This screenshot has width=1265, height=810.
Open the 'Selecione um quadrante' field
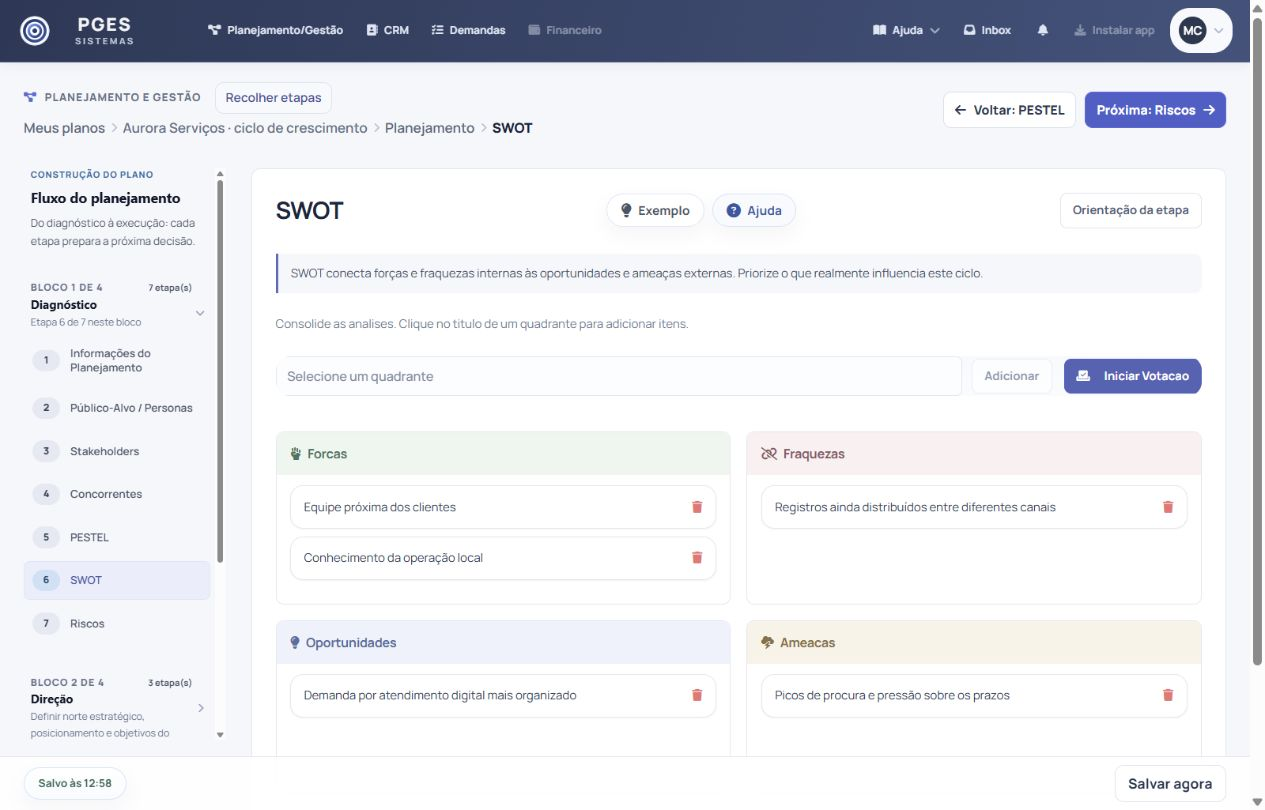619,376
